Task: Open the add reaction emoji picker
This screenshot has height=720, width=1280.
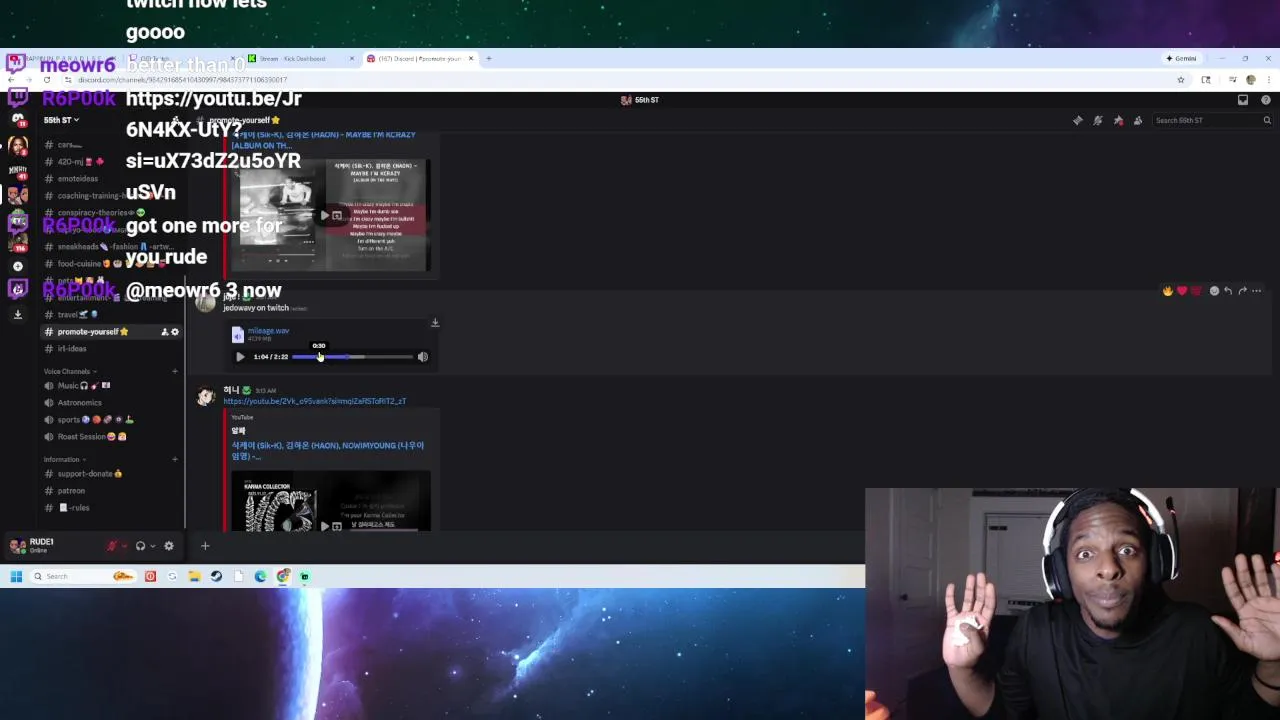Action: coord(1214,291)
